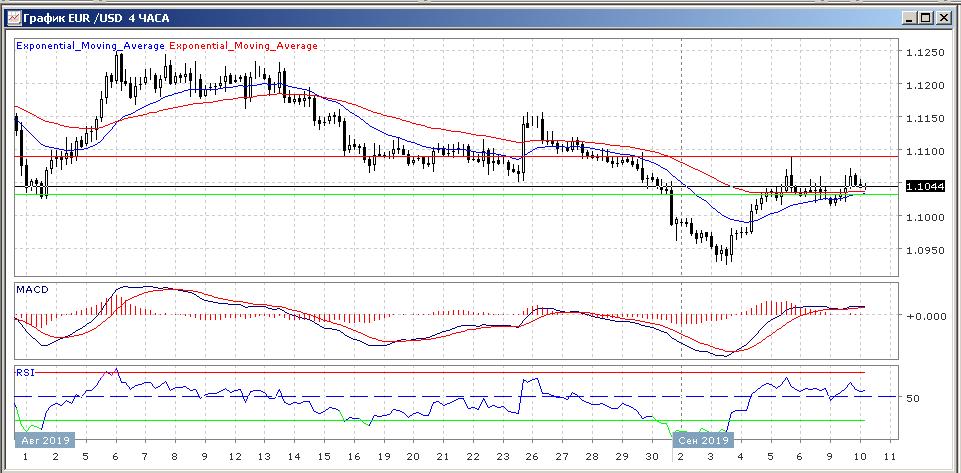Click the blue Exponential_Moving_Average legend label
The image size is (961, 473).
[91, 46]
